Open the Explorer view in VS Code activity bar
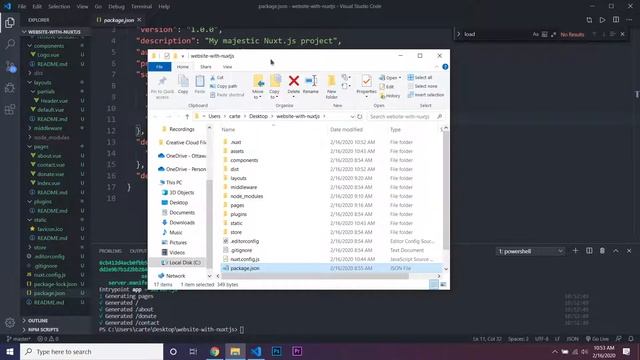Viewport: 640px width, 360px height. click(10, 22)
